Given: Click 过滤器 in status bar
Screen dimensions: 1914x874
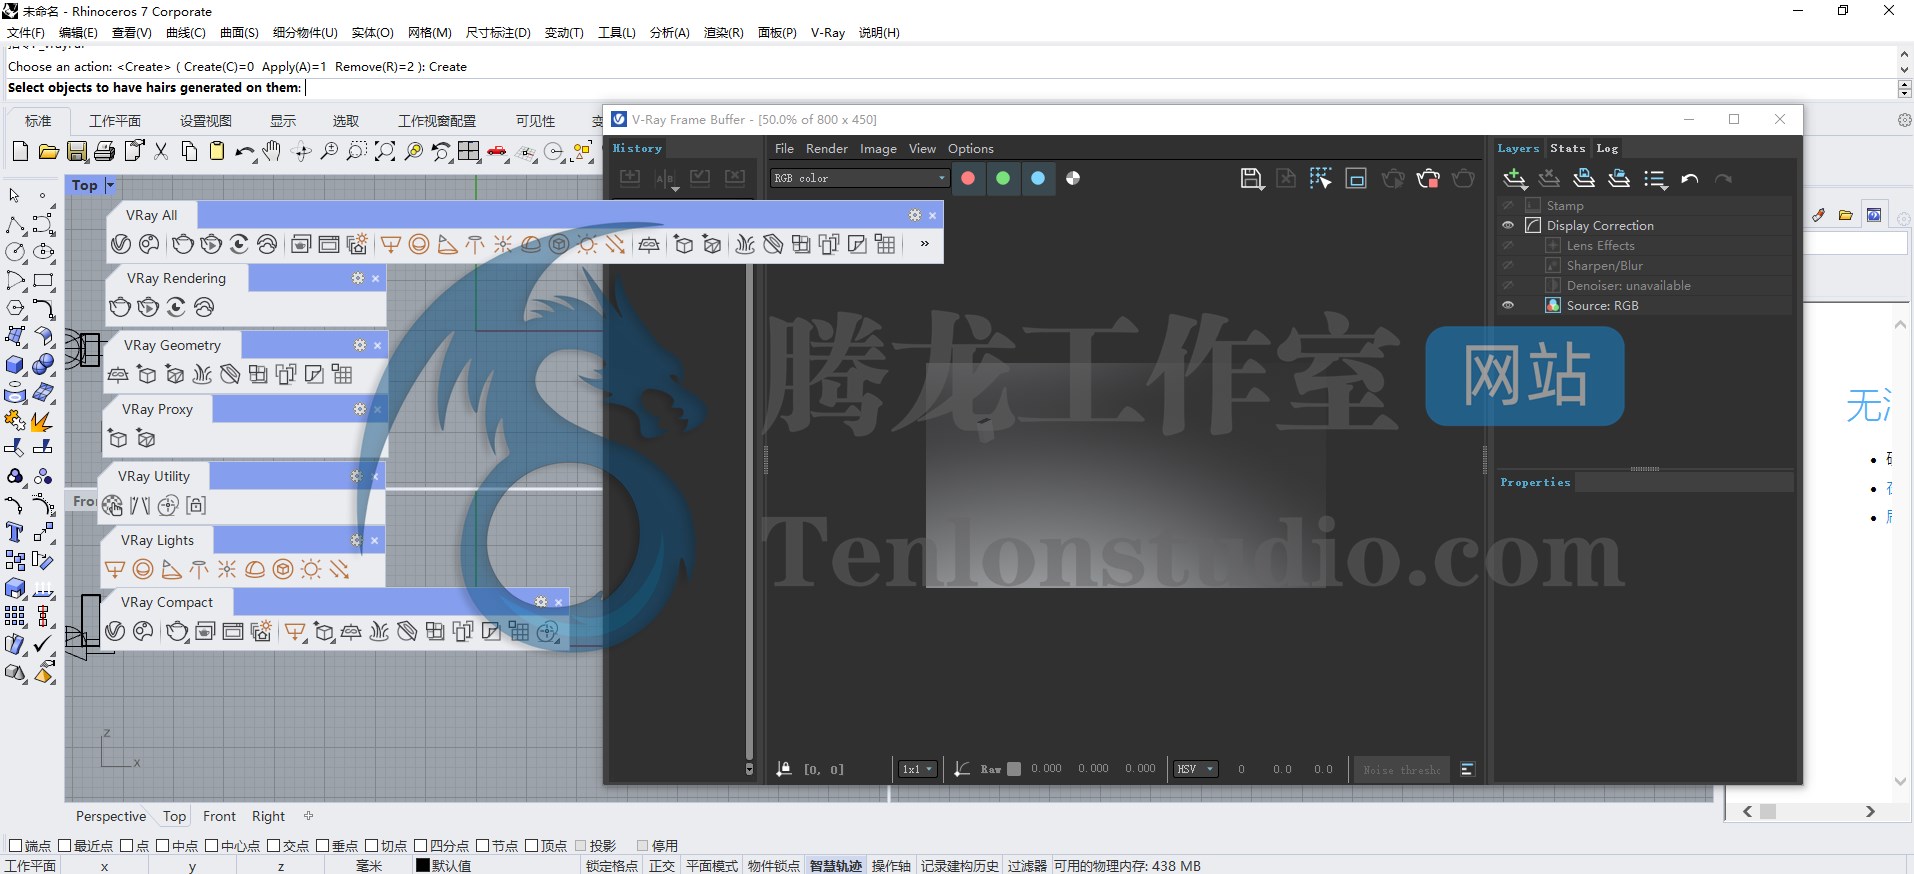Looking at the screenshot, I should (1027, 866).
